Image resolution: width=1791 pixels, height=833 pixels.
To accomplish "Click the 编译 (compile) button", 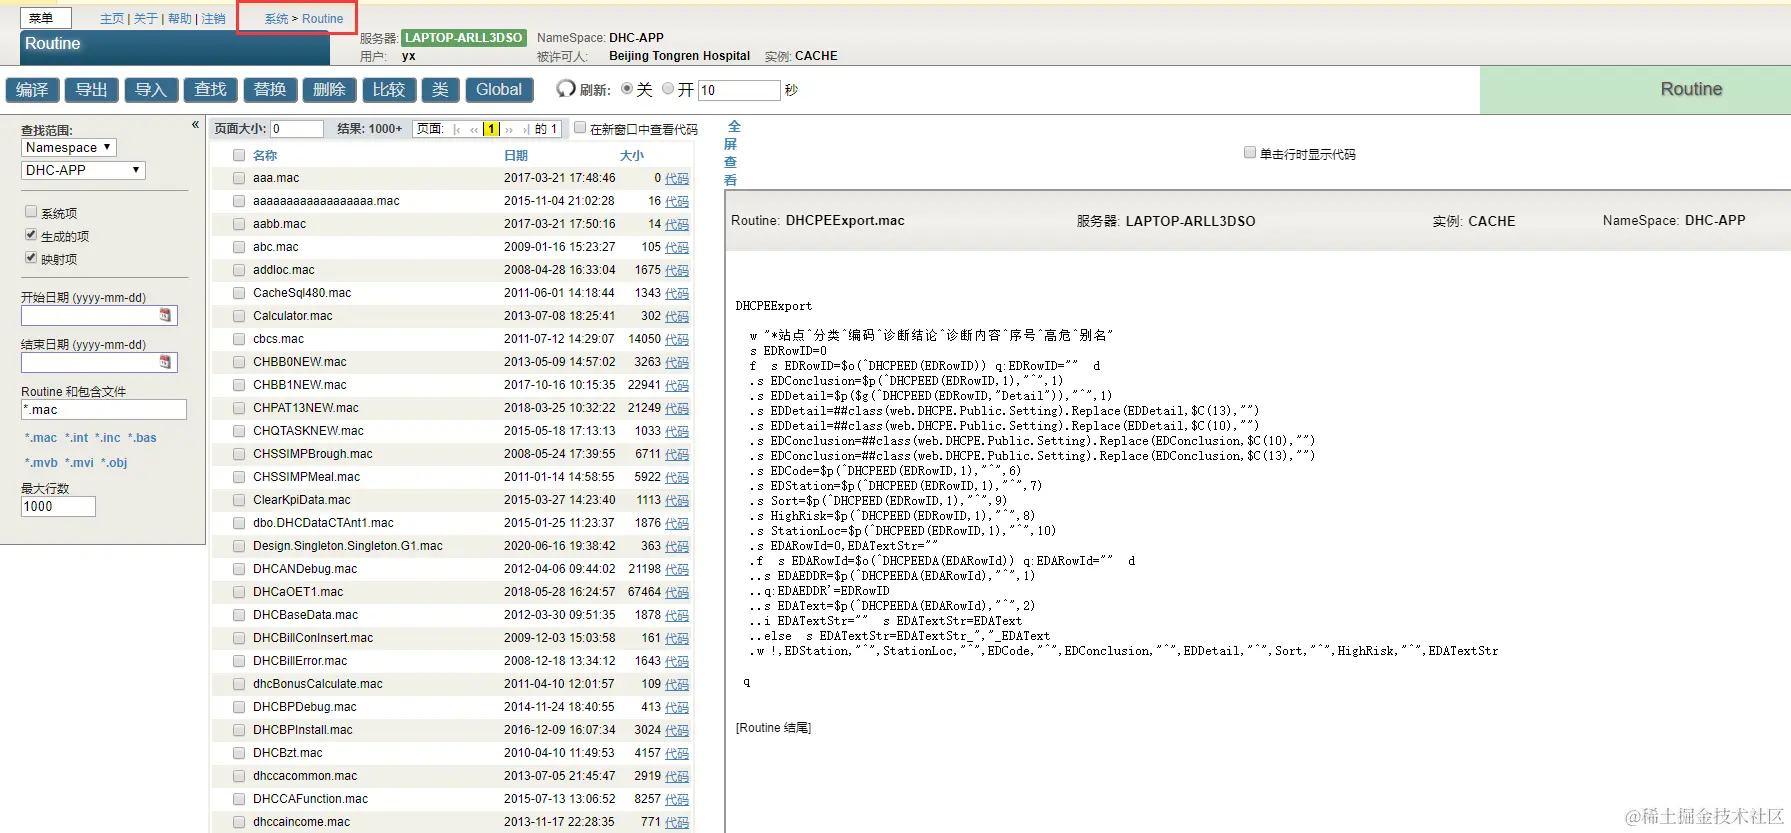I will coord(32,90).
